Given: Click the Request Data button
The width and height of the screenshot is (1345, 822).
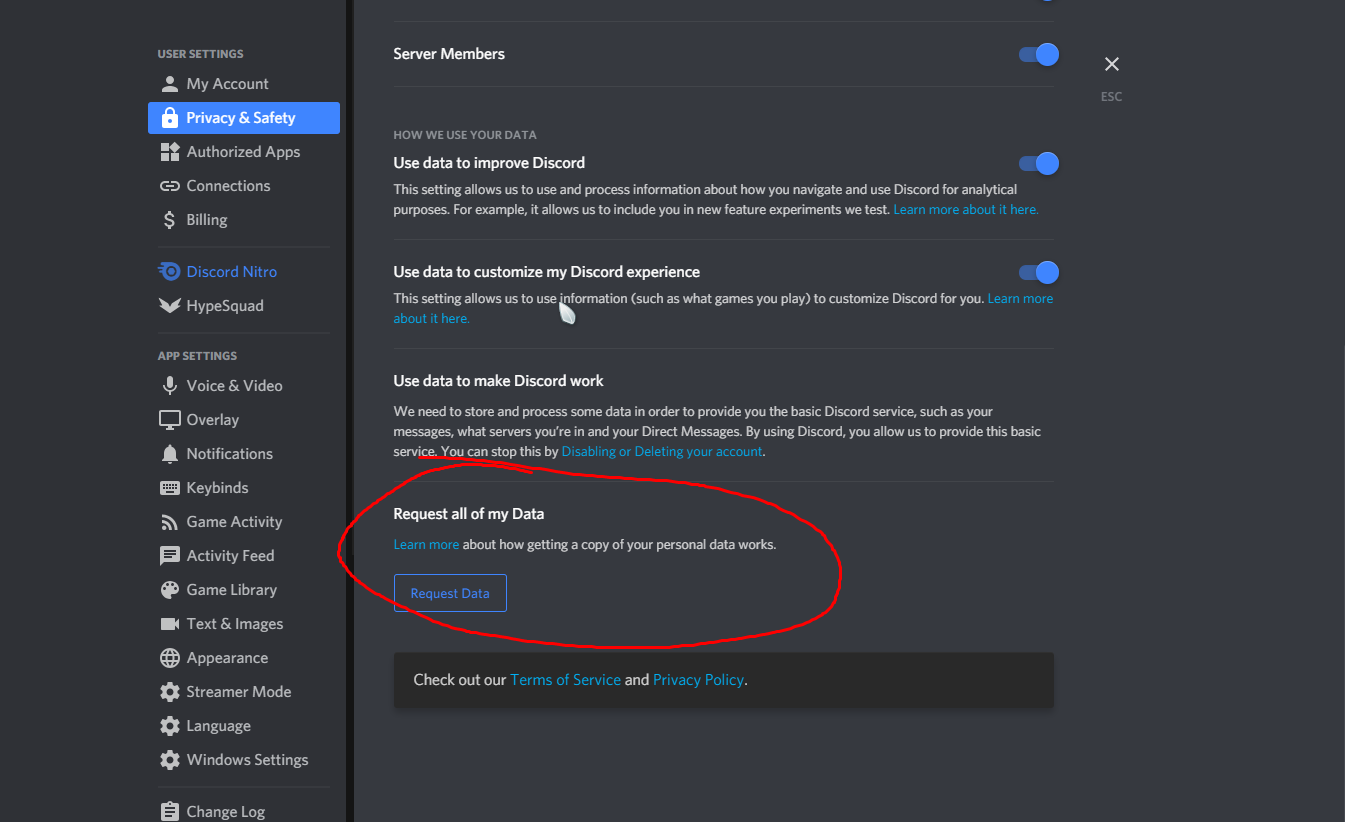Looking at the screenshot, I should pyautogui.click(x=450, y=593).
